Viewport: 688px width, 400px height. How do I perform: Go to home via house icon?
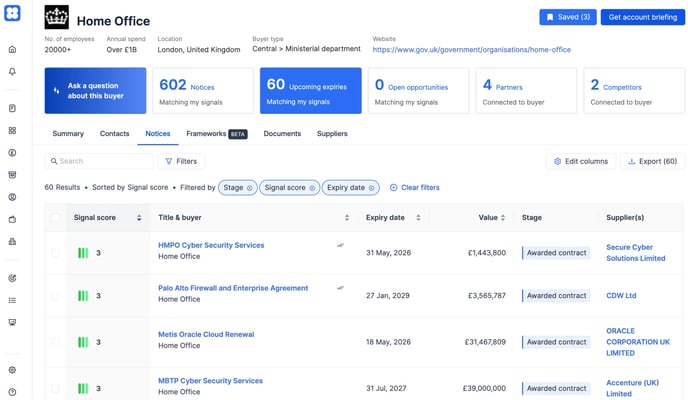12,49
